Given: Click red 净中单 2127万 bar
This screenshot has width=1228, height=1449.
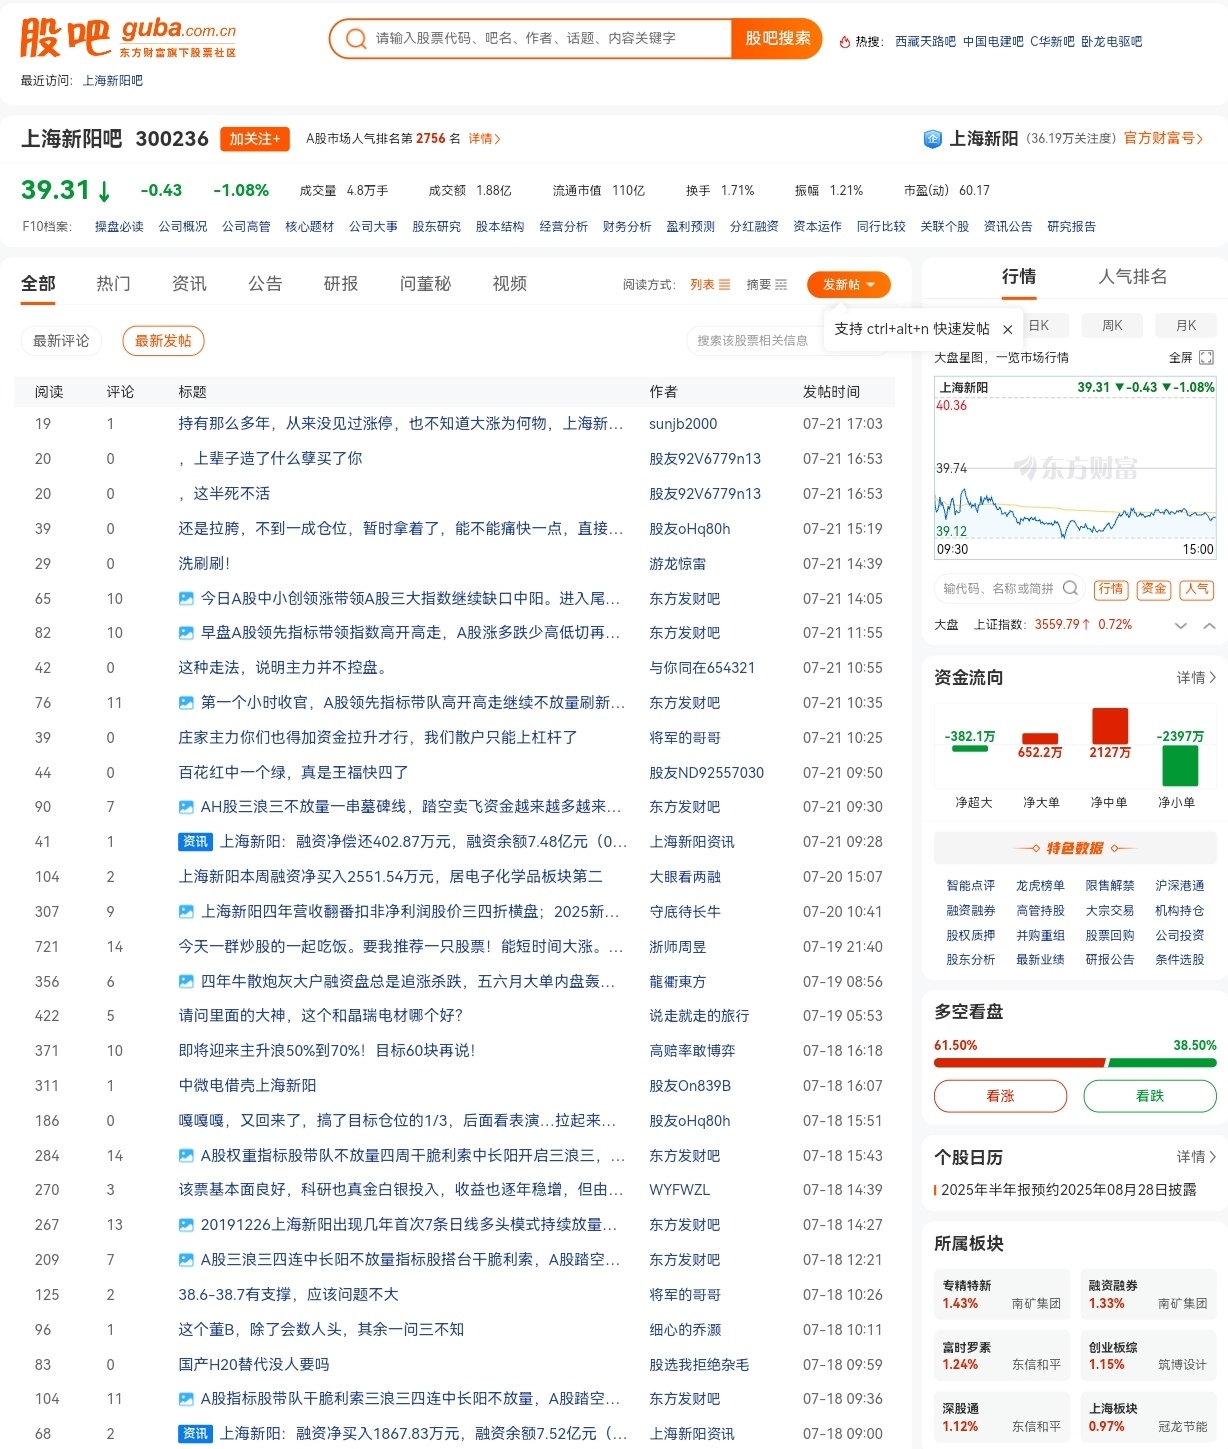Looking at the screenshot, I should 1110,726.
